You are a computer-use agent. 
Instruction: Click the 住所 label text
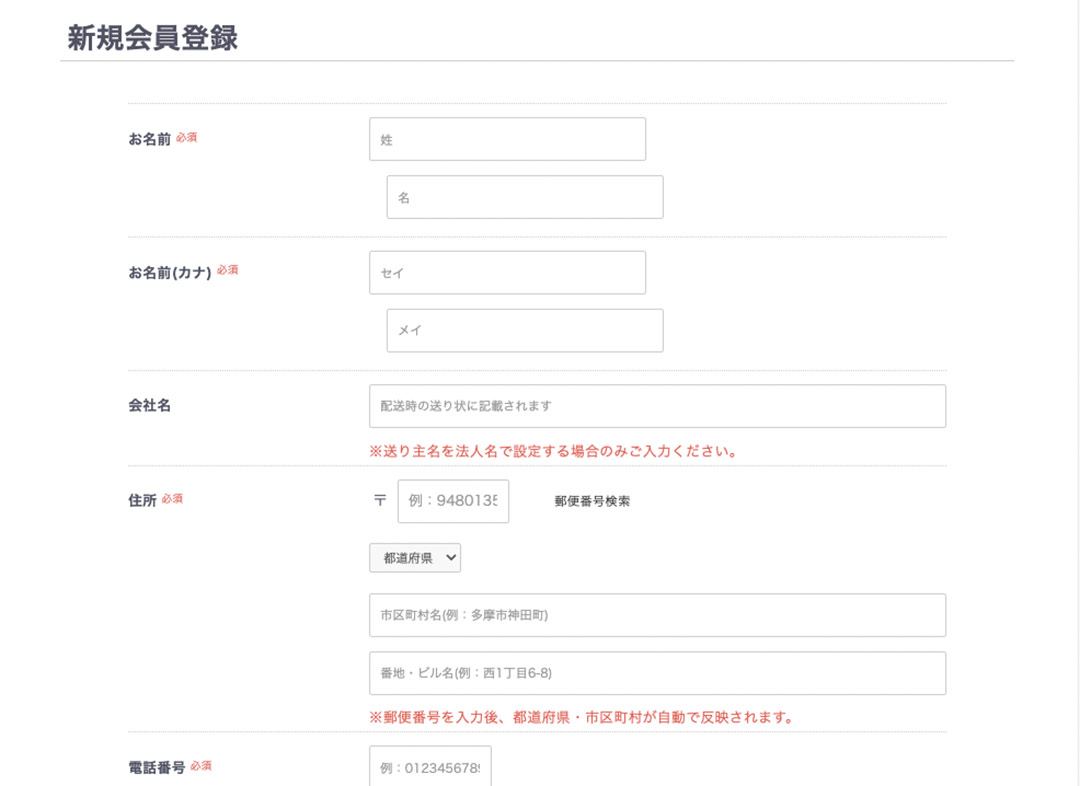tap(143, 501)
